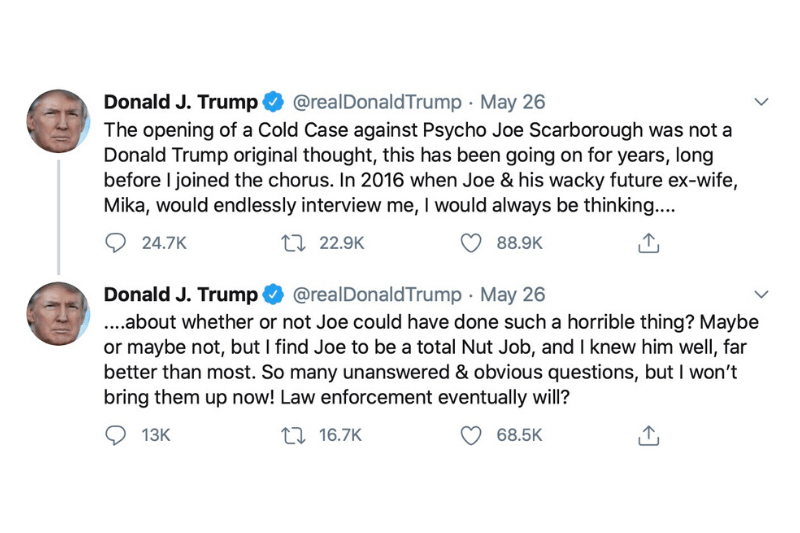Open the profile picture on first tweet

click(x=59, y=122)
